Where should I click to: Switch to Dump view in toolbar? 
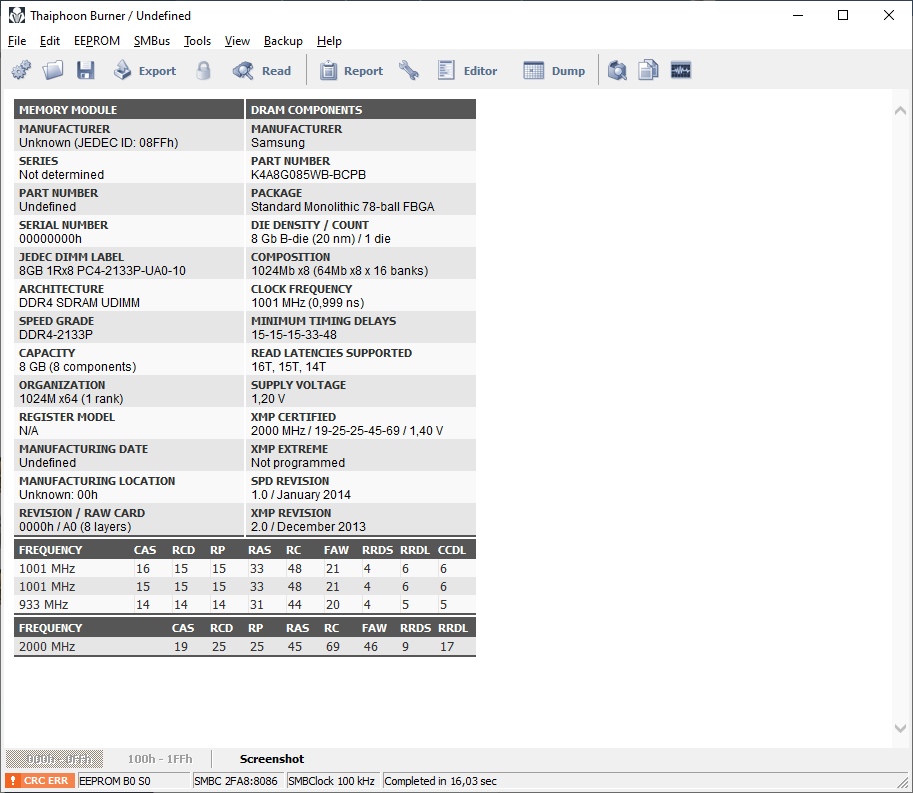click(x=554, y=70)
